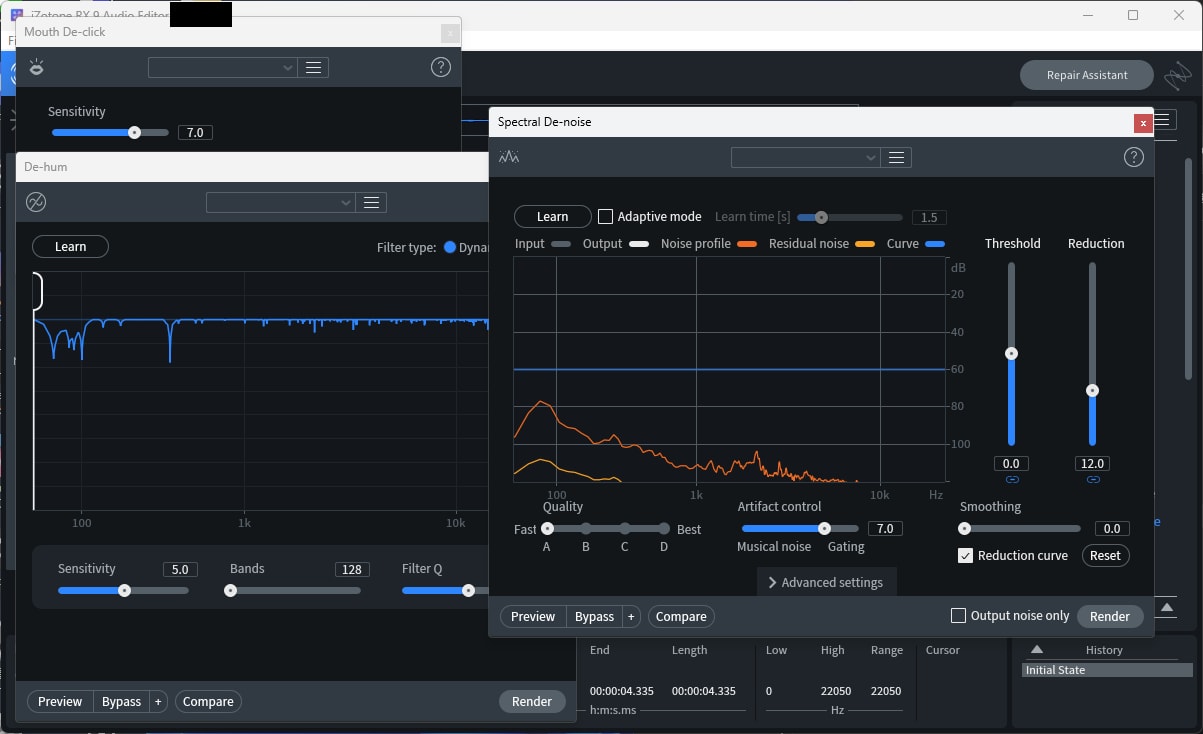Open the Mouth De-click preset menu icon

(313, 67)
